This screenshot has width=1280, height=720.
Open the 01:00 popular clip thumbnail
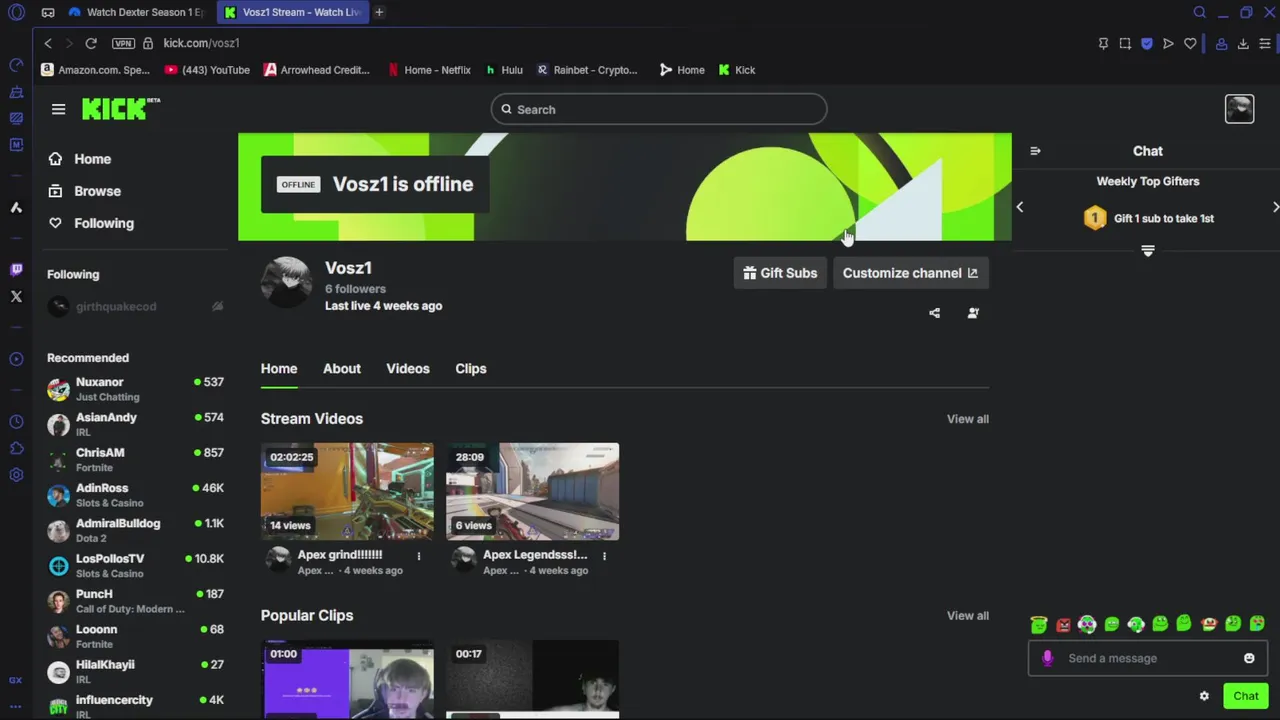tap(347, 679)
